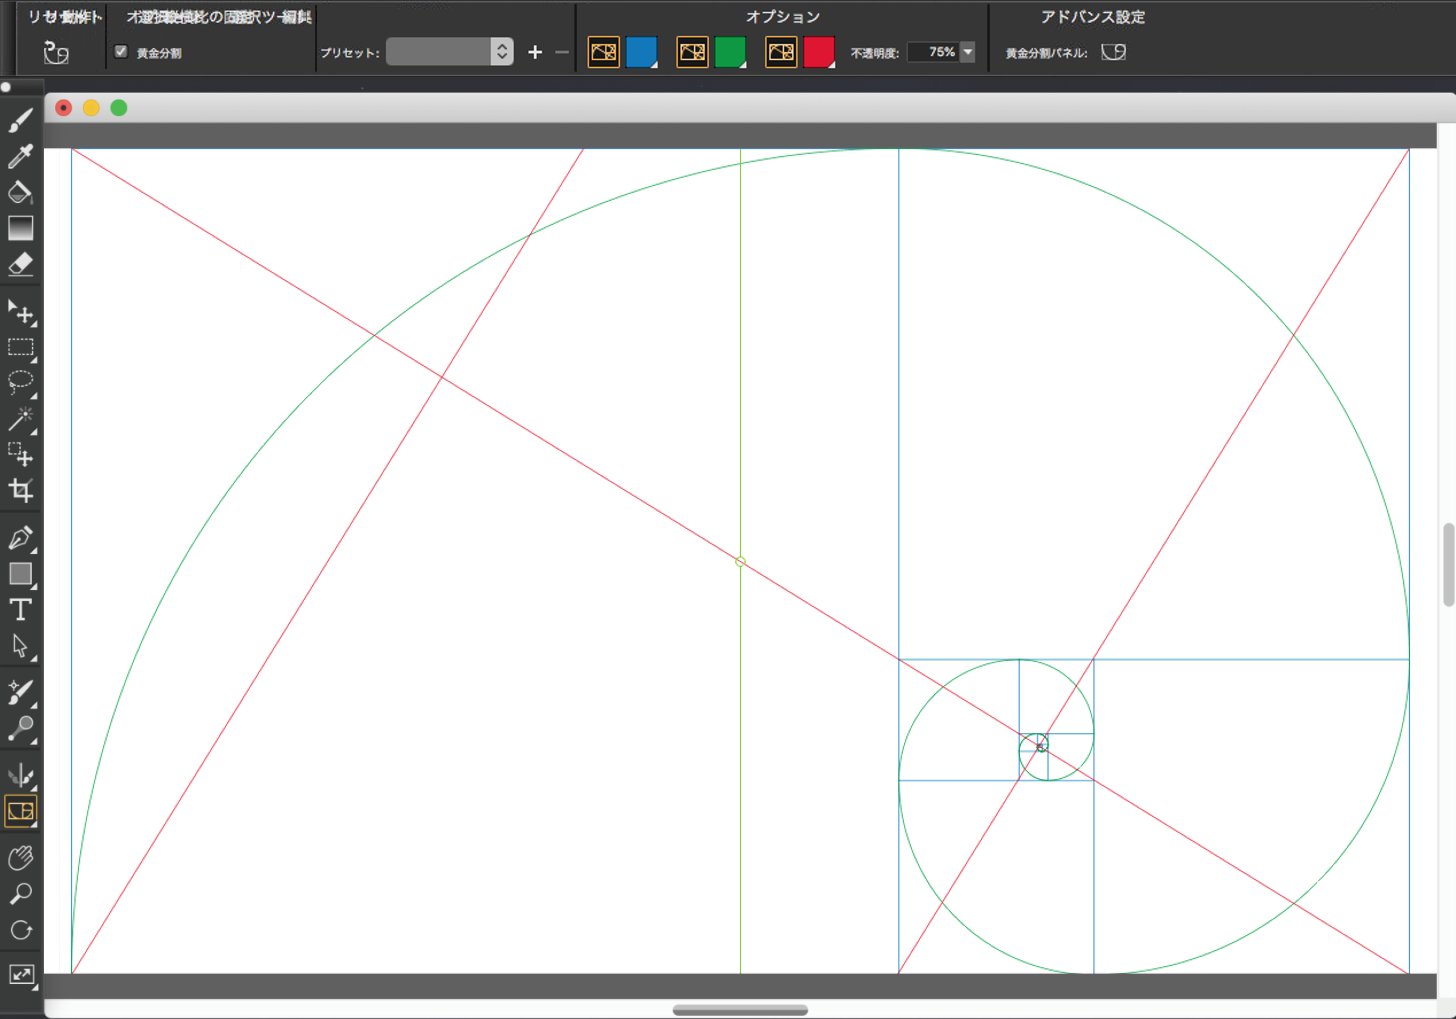This screenshot has width=1456, height=1019.
Task: Pick the Eyedropper (Dropper) tool
Action: pos(20,156)
